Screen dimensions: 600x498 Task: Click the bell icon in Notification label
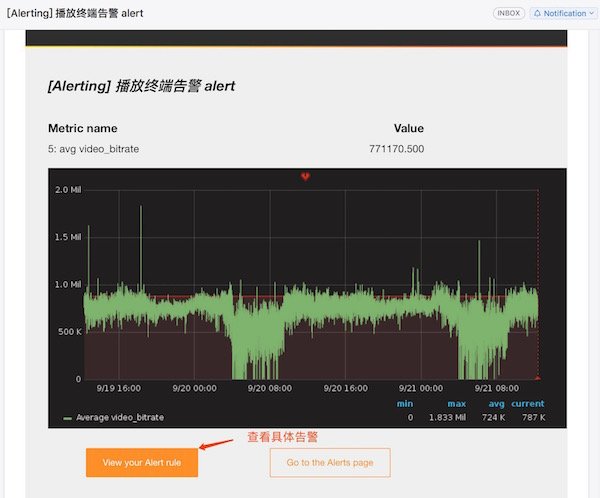[x=537, y=13]
